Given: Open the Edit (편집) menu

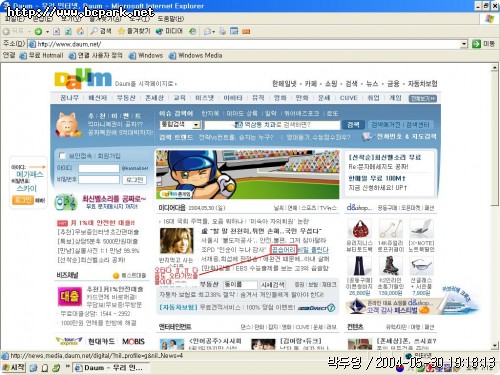Looking at the screenshot, I should [x=43, y=19].
